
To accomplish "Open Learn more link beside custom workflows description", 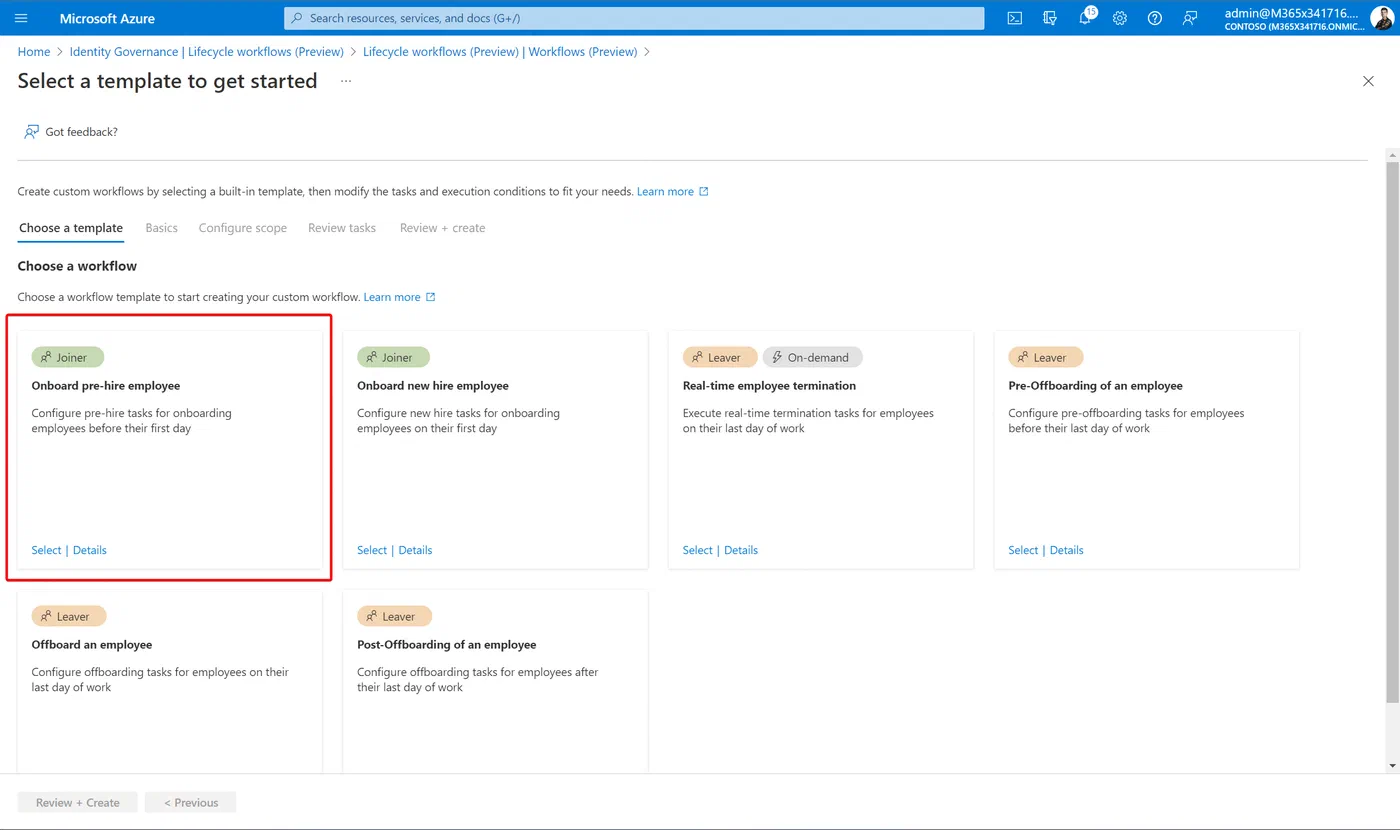I will 665,191.
